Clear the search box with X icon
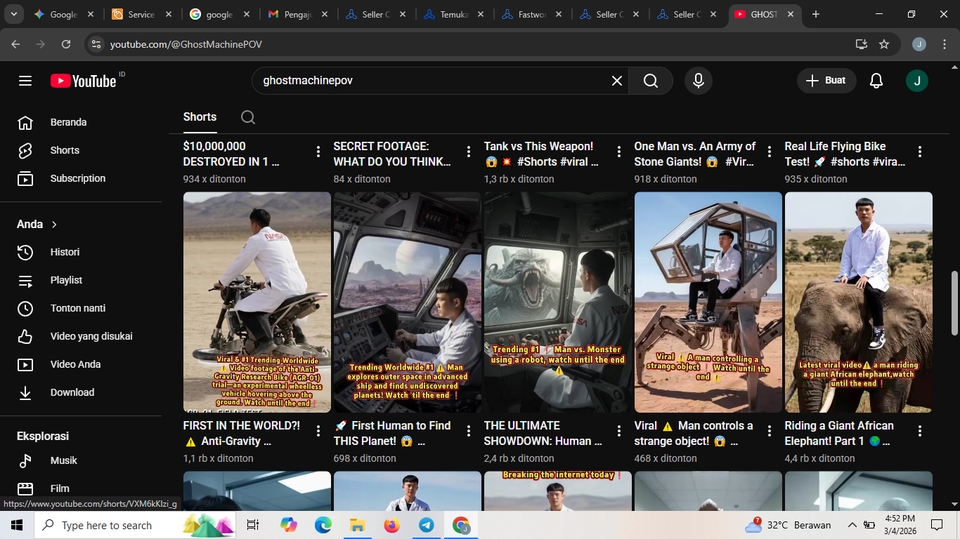 click(617, 81)
